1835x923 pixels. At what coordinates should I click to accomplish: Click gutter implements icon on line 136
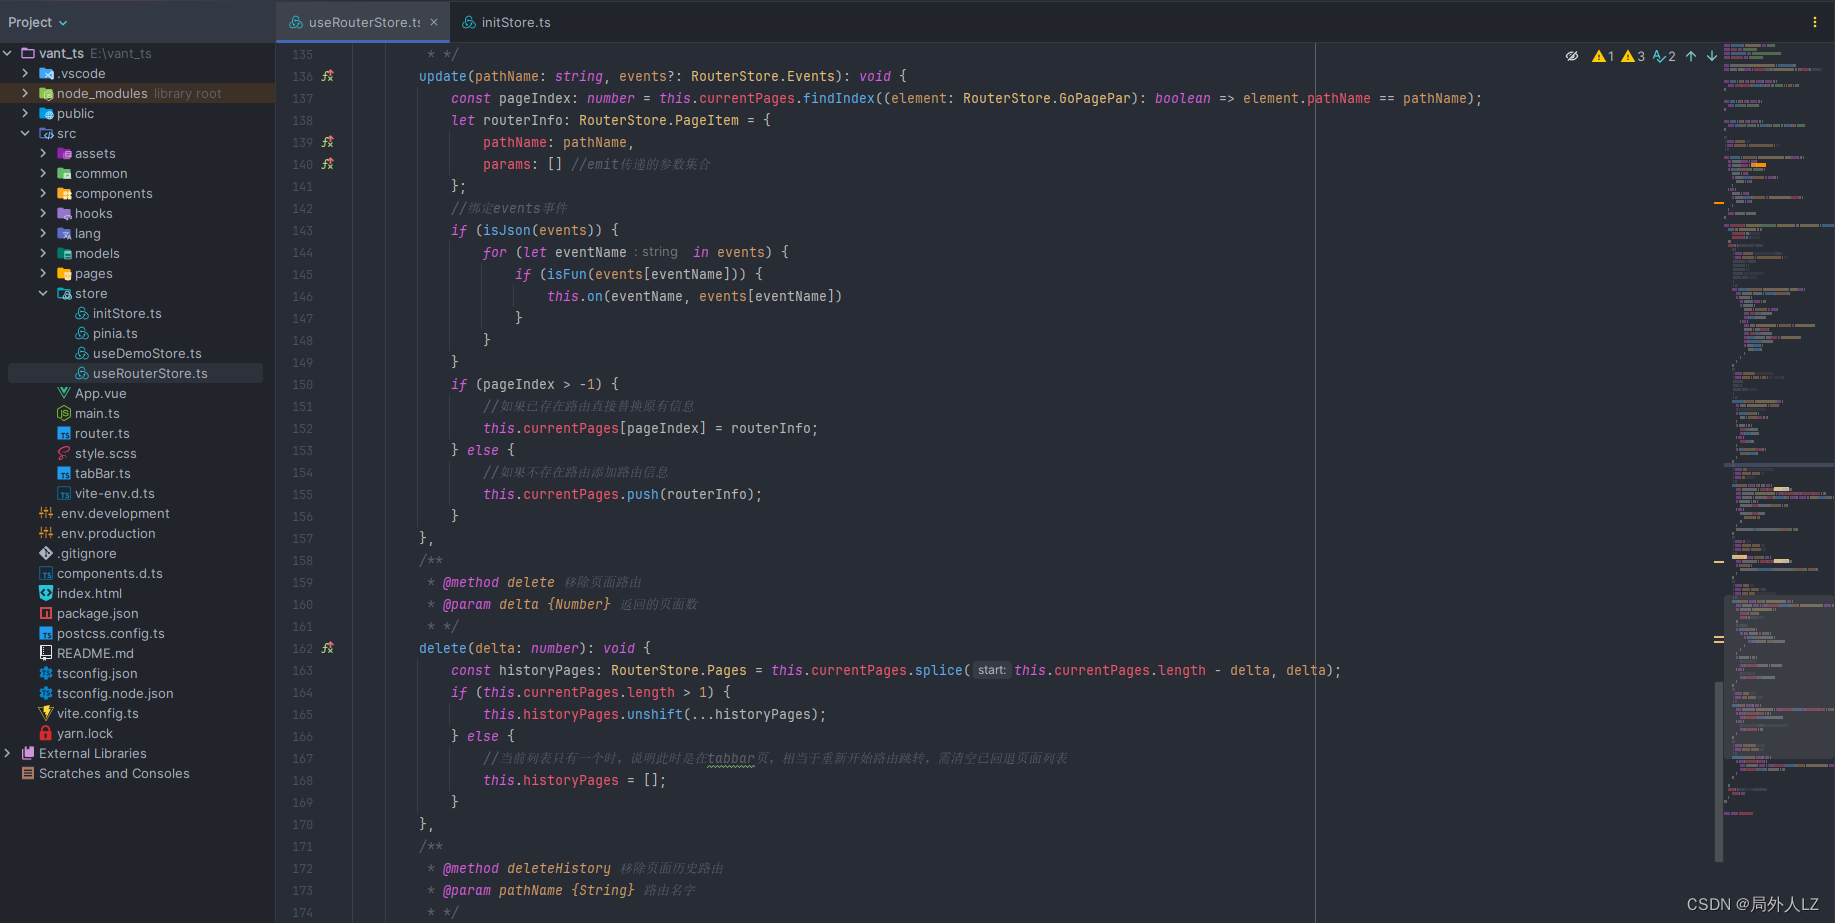tap(328, 76)
